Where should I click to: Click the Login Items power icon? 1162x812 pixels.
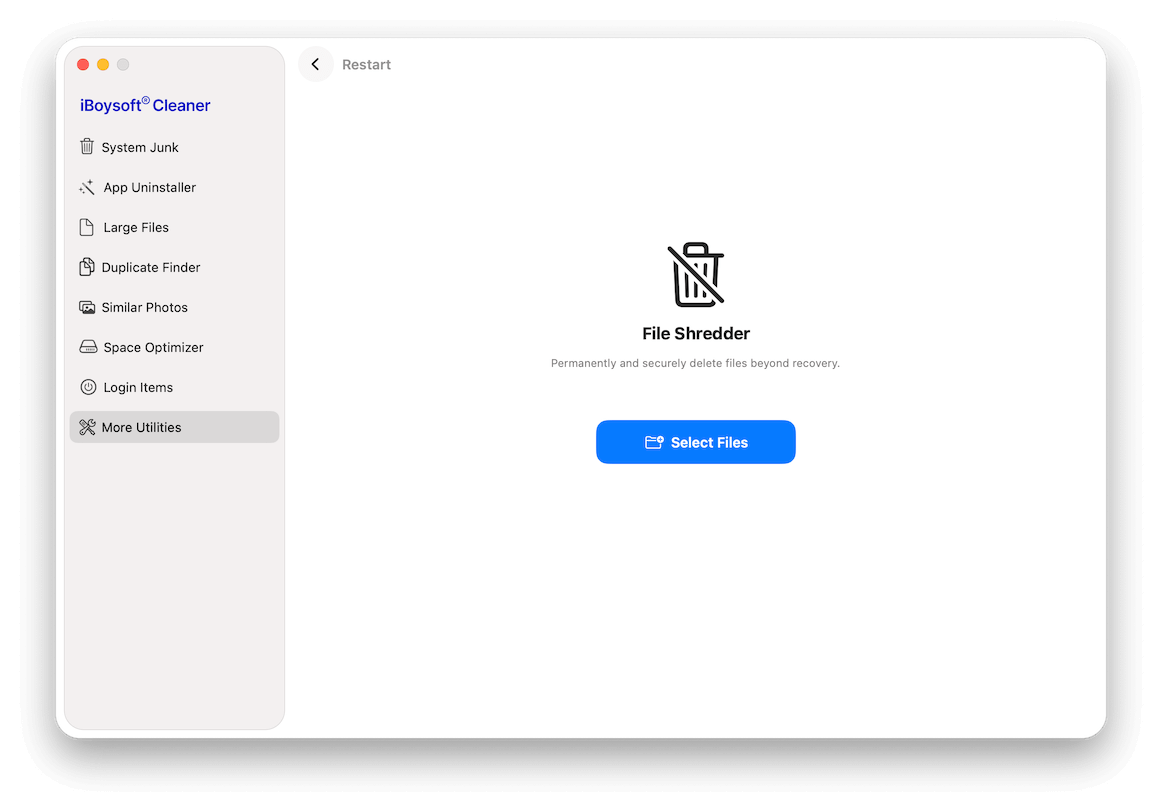[88, 387]
